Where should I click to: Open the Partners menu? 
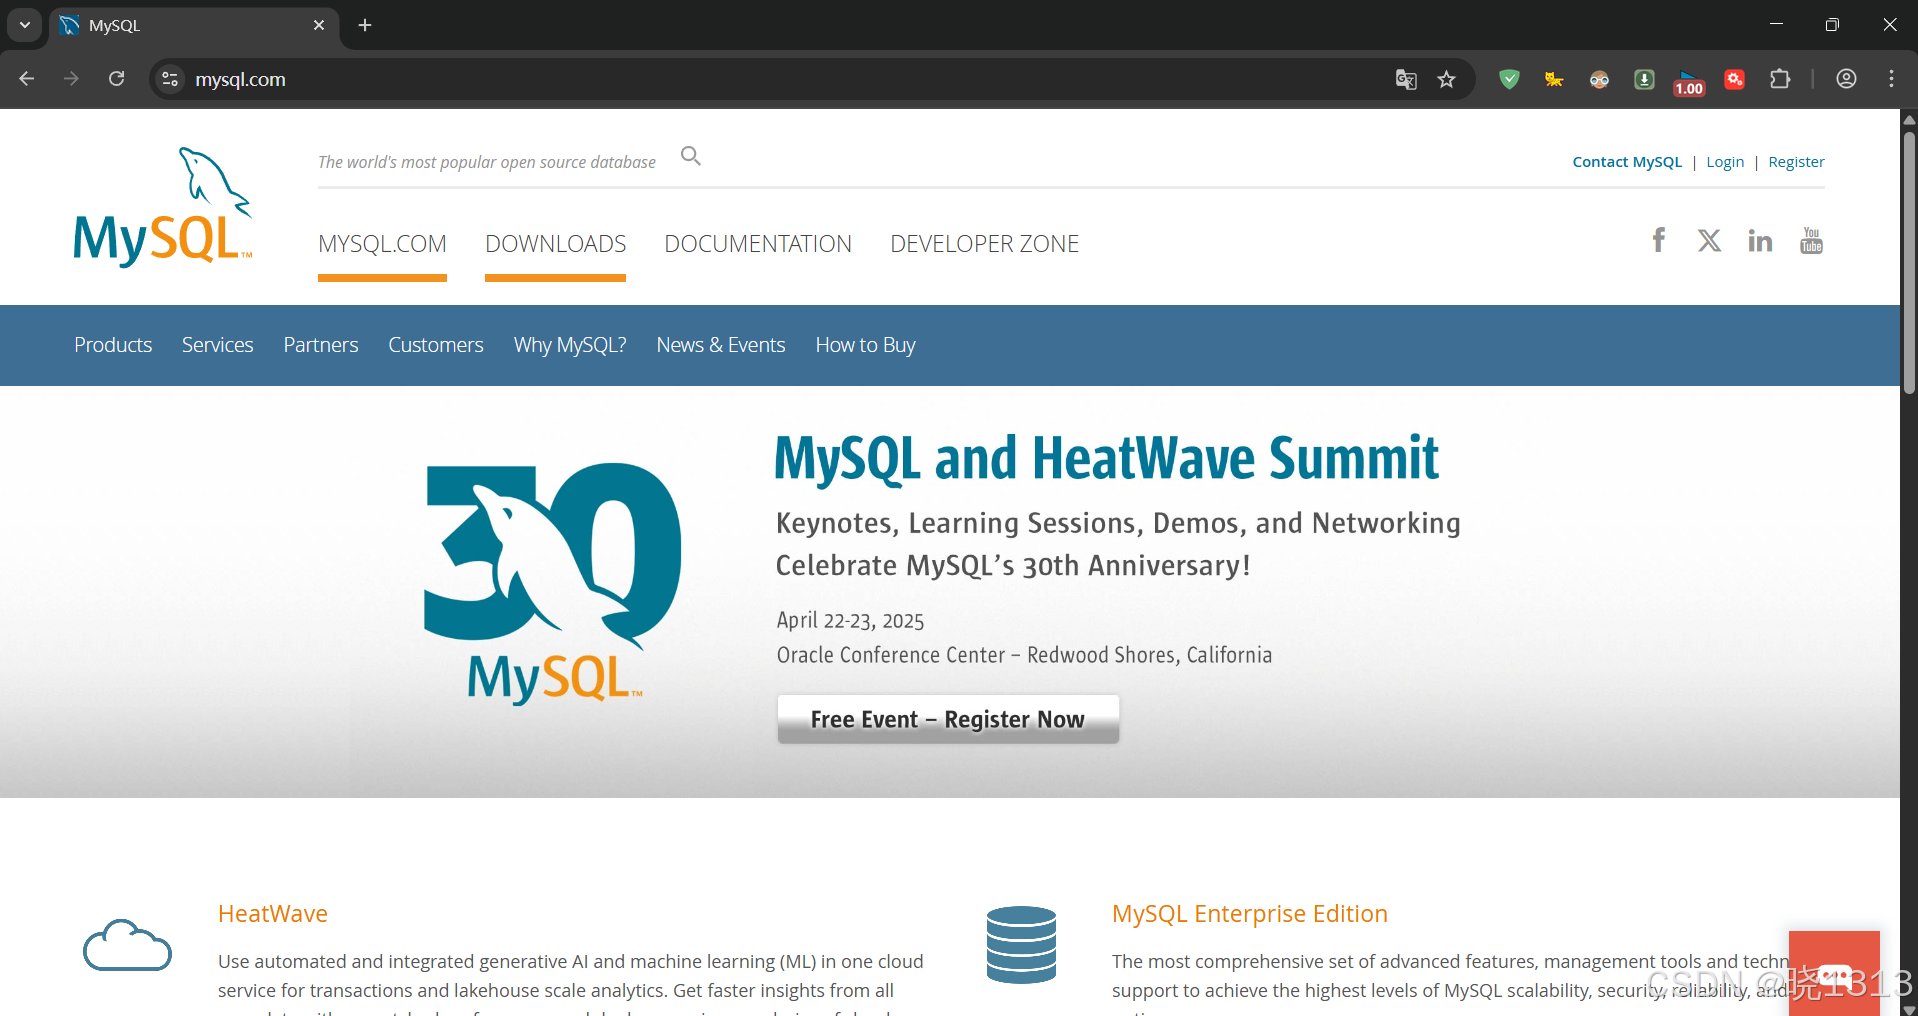pyautogui.click(x=320, y=345)
